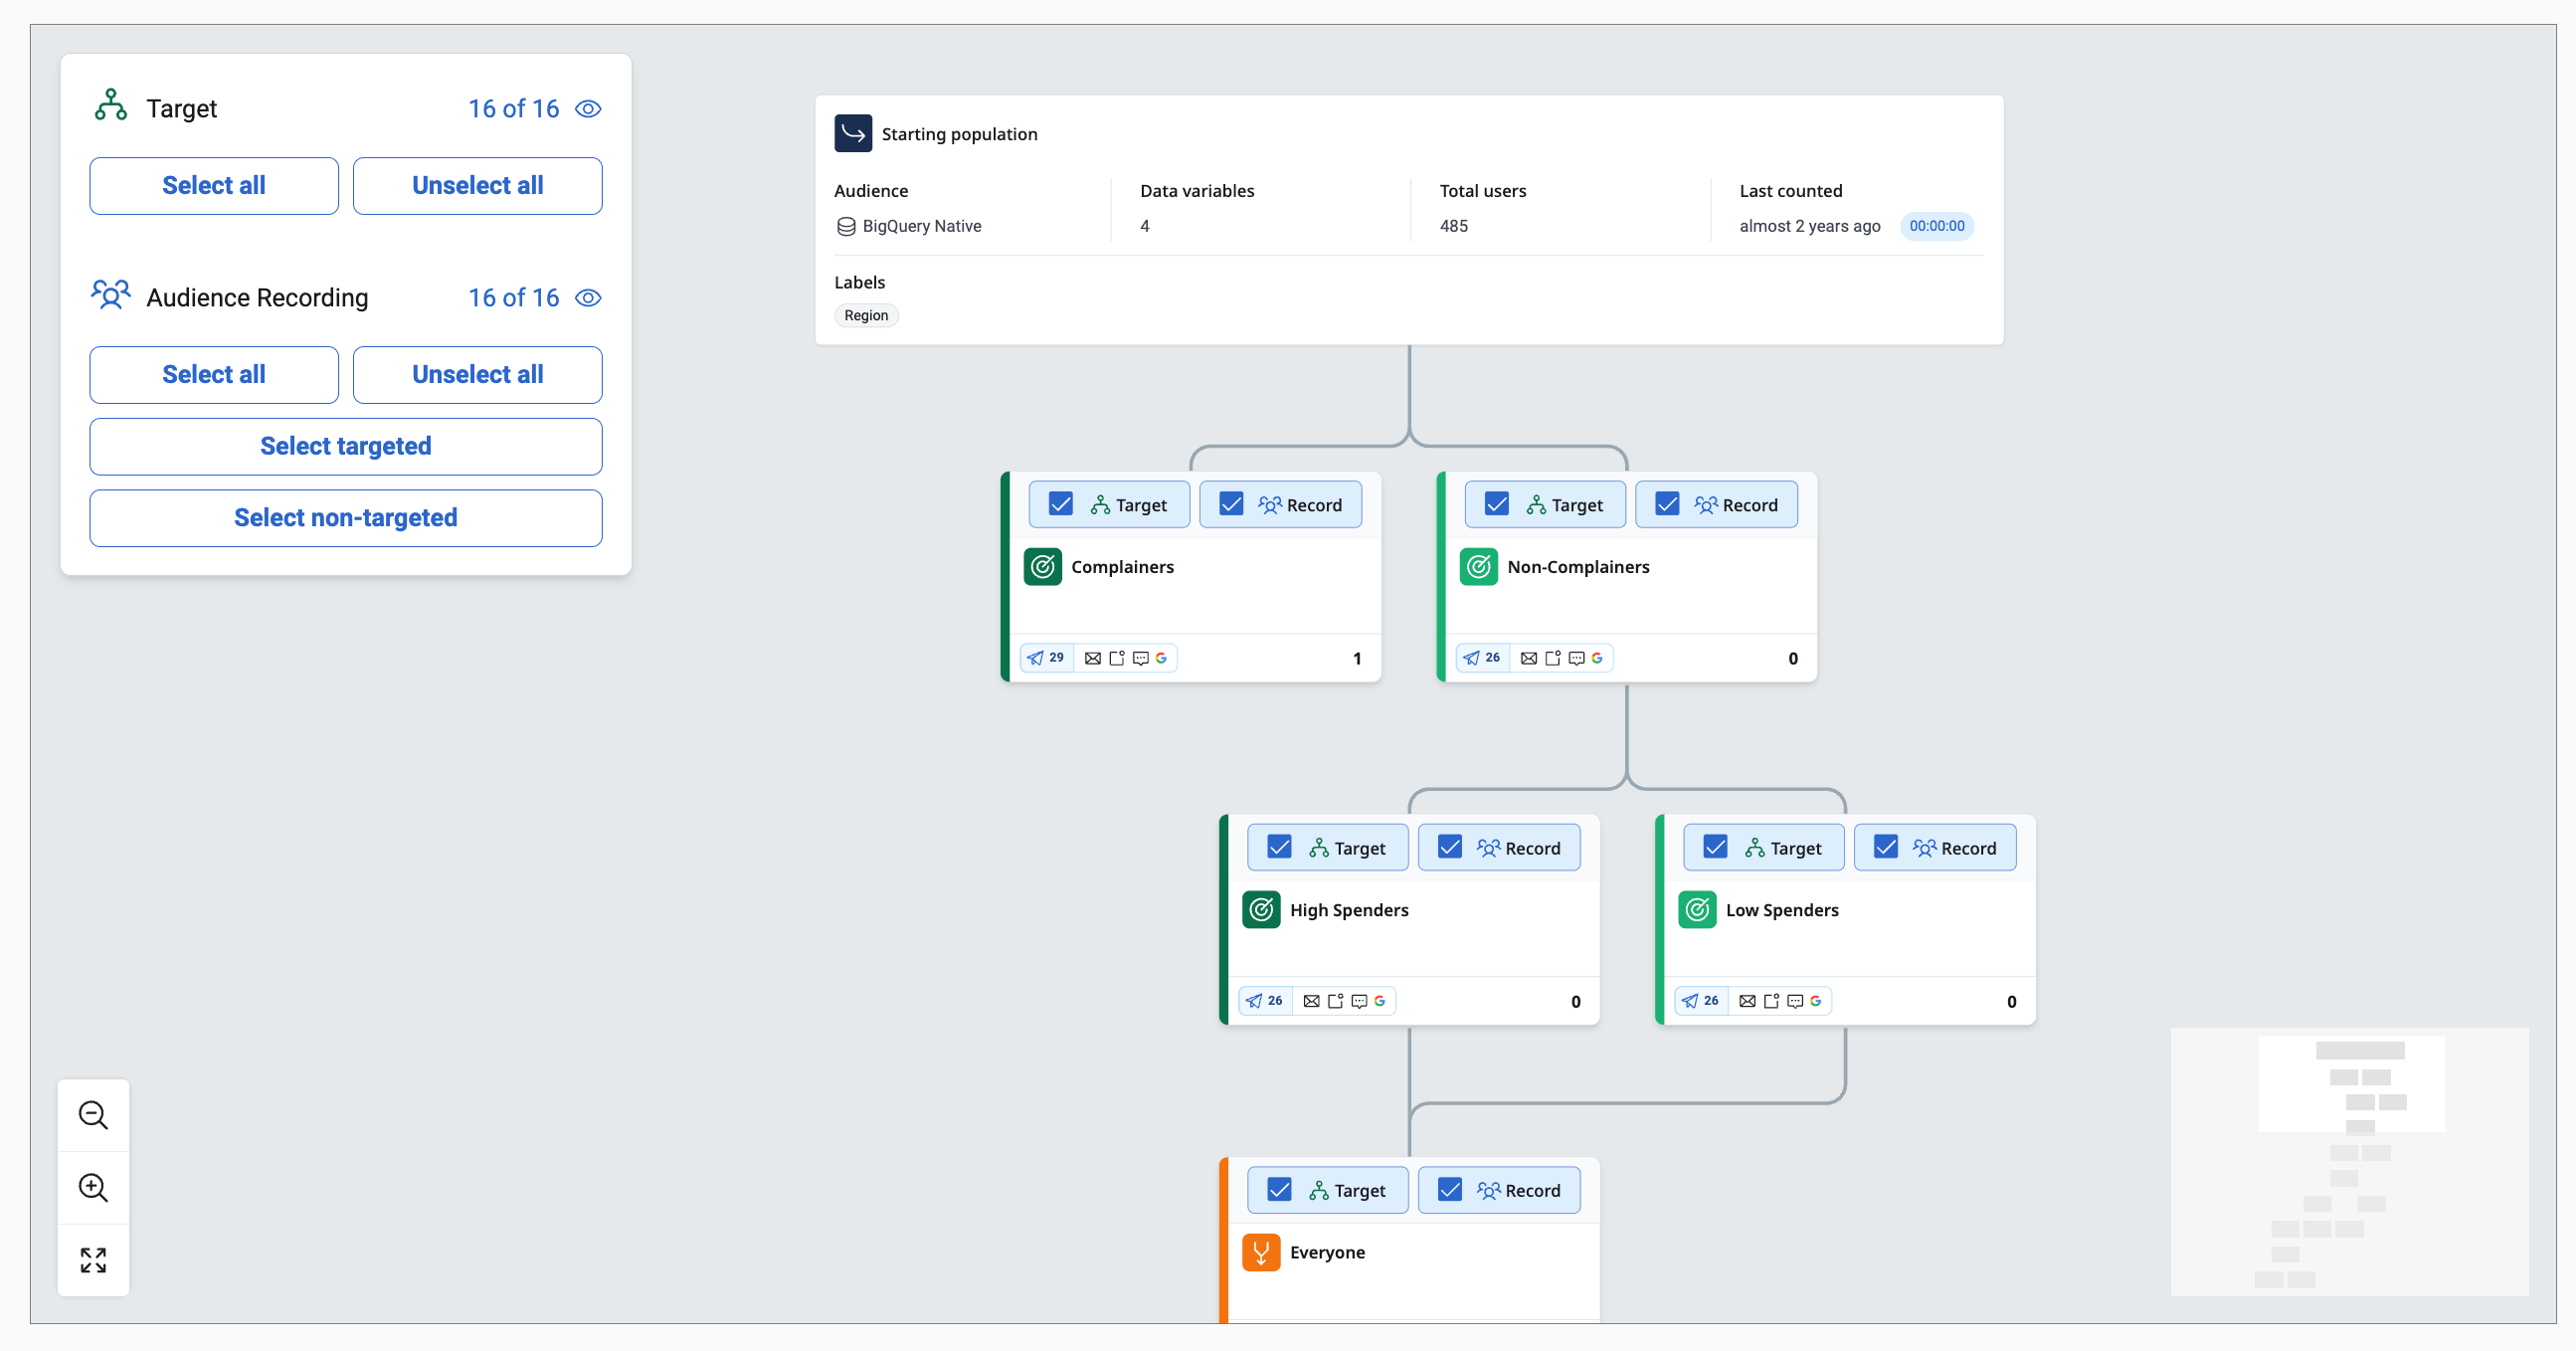Uncheck Record checkbox on Non-Complainers node
The height and width of the screenshot is (1351, 2576).
[x=1667, y=504]
